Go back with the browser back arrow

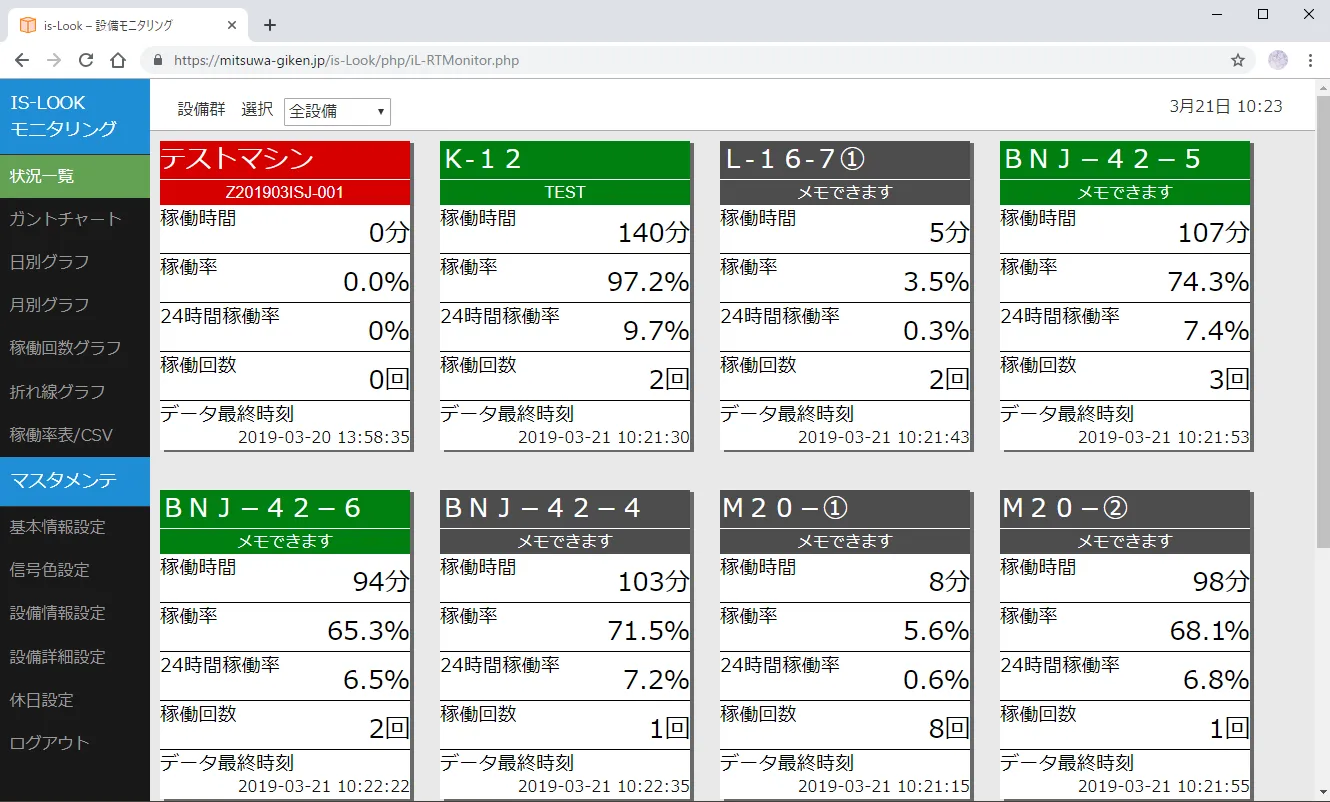22,60
